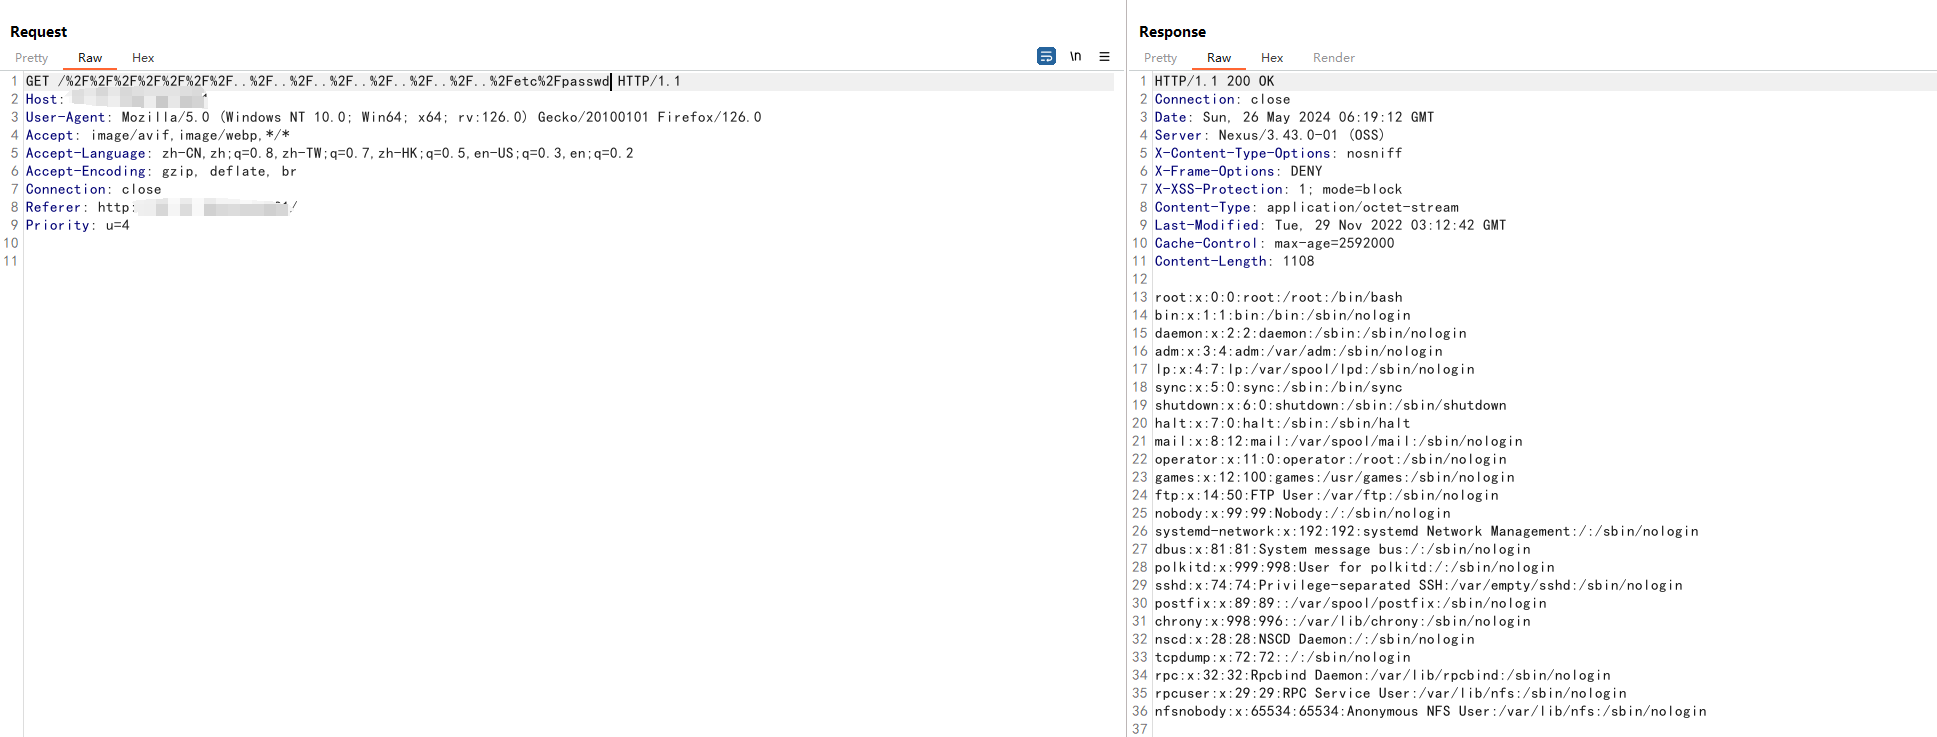Click the X-Frame-Options: DENY line
This screenshot has width=1937, height=737.
pos(1238,171)
